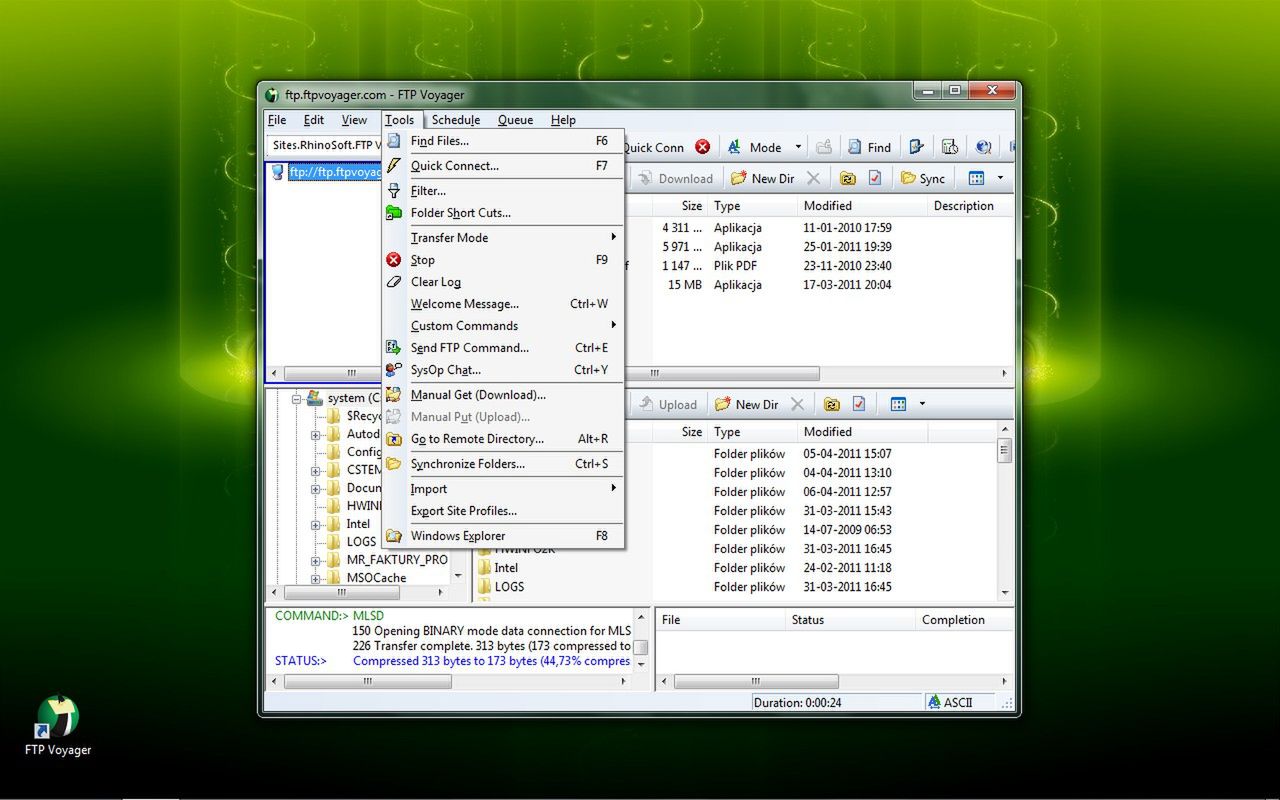Open the local view mode dropdown arrow
This screenshot has height=800, width=1280.
[x=921, y=404]
